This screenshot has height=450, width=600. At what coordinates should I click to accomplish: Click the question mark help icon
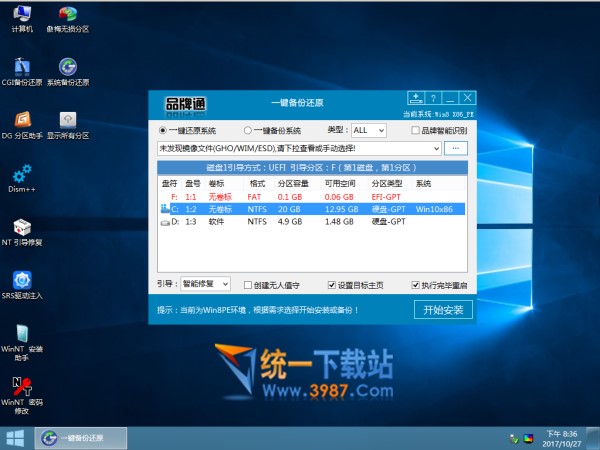pos(433,98)
